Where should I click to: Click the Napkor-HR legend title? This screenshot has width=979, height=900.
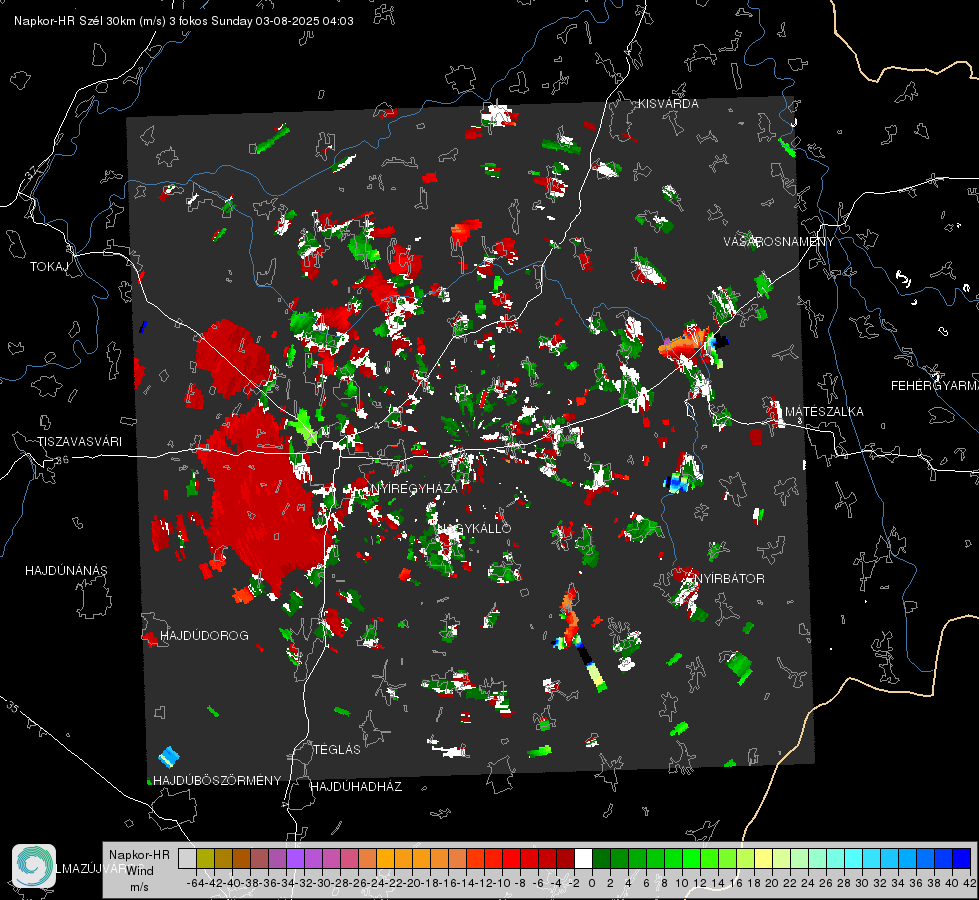(x=139, y=854)
